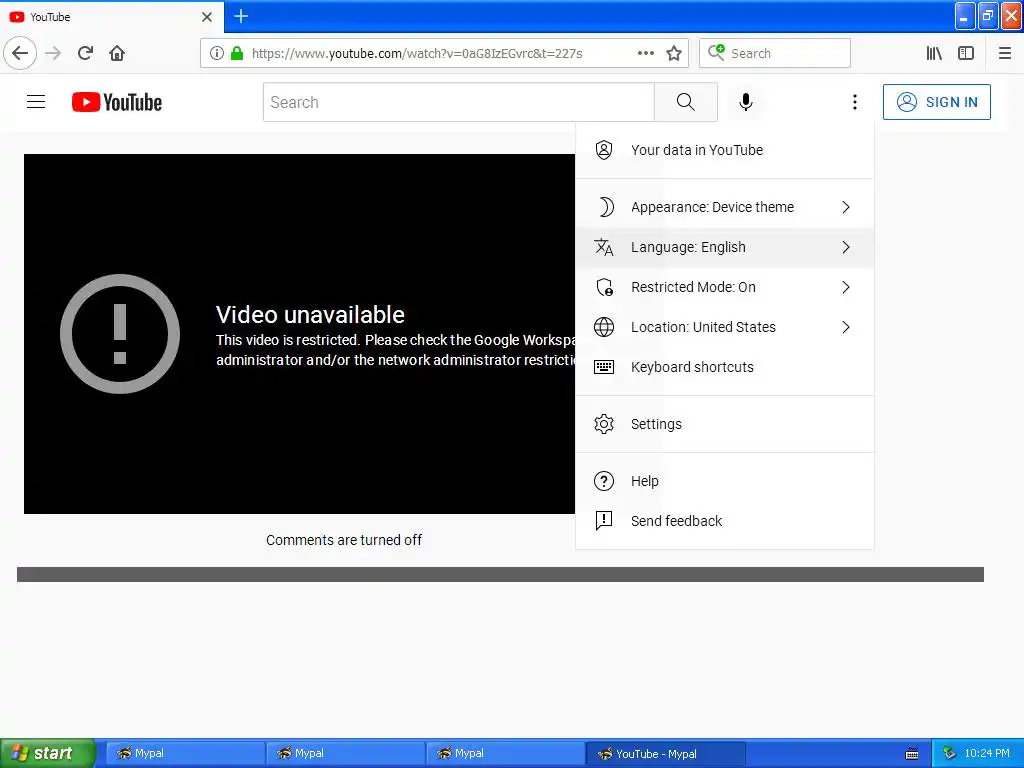Image resolution: width=1024 pixels, height=768 pixels.
Task: Click the green padlock security icon
Action: point(237,53)
